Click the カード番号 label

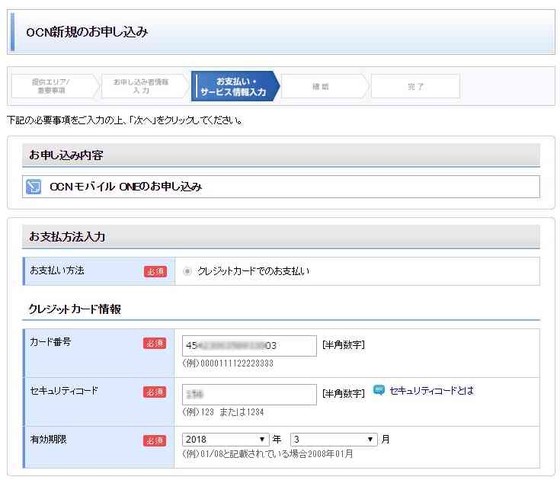50,342
